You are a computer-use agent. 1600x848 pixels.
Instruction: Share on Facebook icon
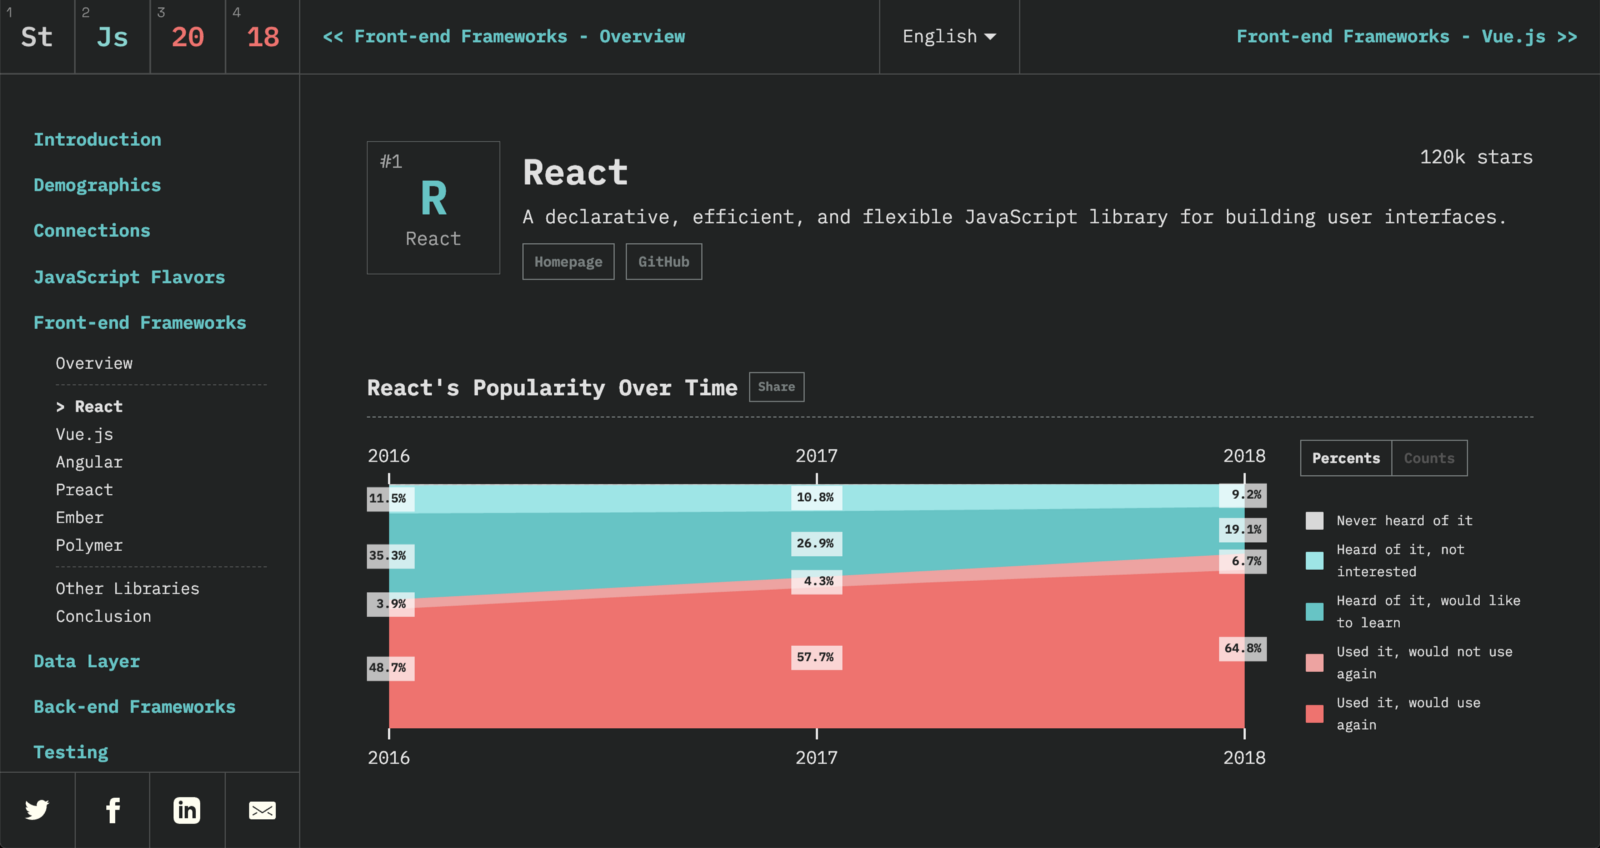tap(113, 810)
